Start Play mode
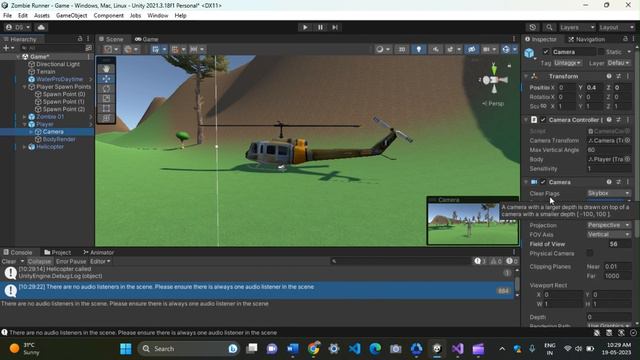This screenshot has height=360, width=640. click(305, 27)
